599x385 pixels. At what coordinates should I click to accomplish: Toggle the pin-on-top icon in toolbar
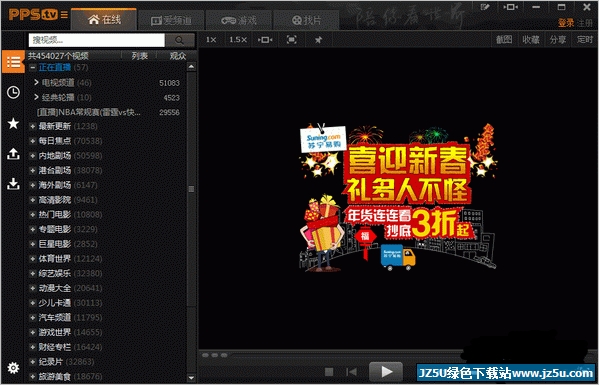click(318, 40)
